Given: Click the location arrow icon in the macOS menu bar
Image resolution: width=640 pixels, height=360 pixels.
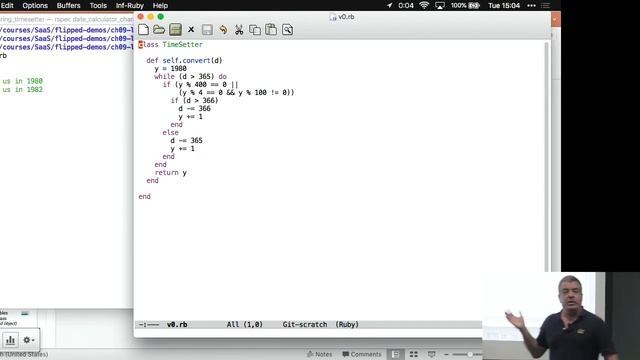Looking at the screenshot, I should [389, 5].
